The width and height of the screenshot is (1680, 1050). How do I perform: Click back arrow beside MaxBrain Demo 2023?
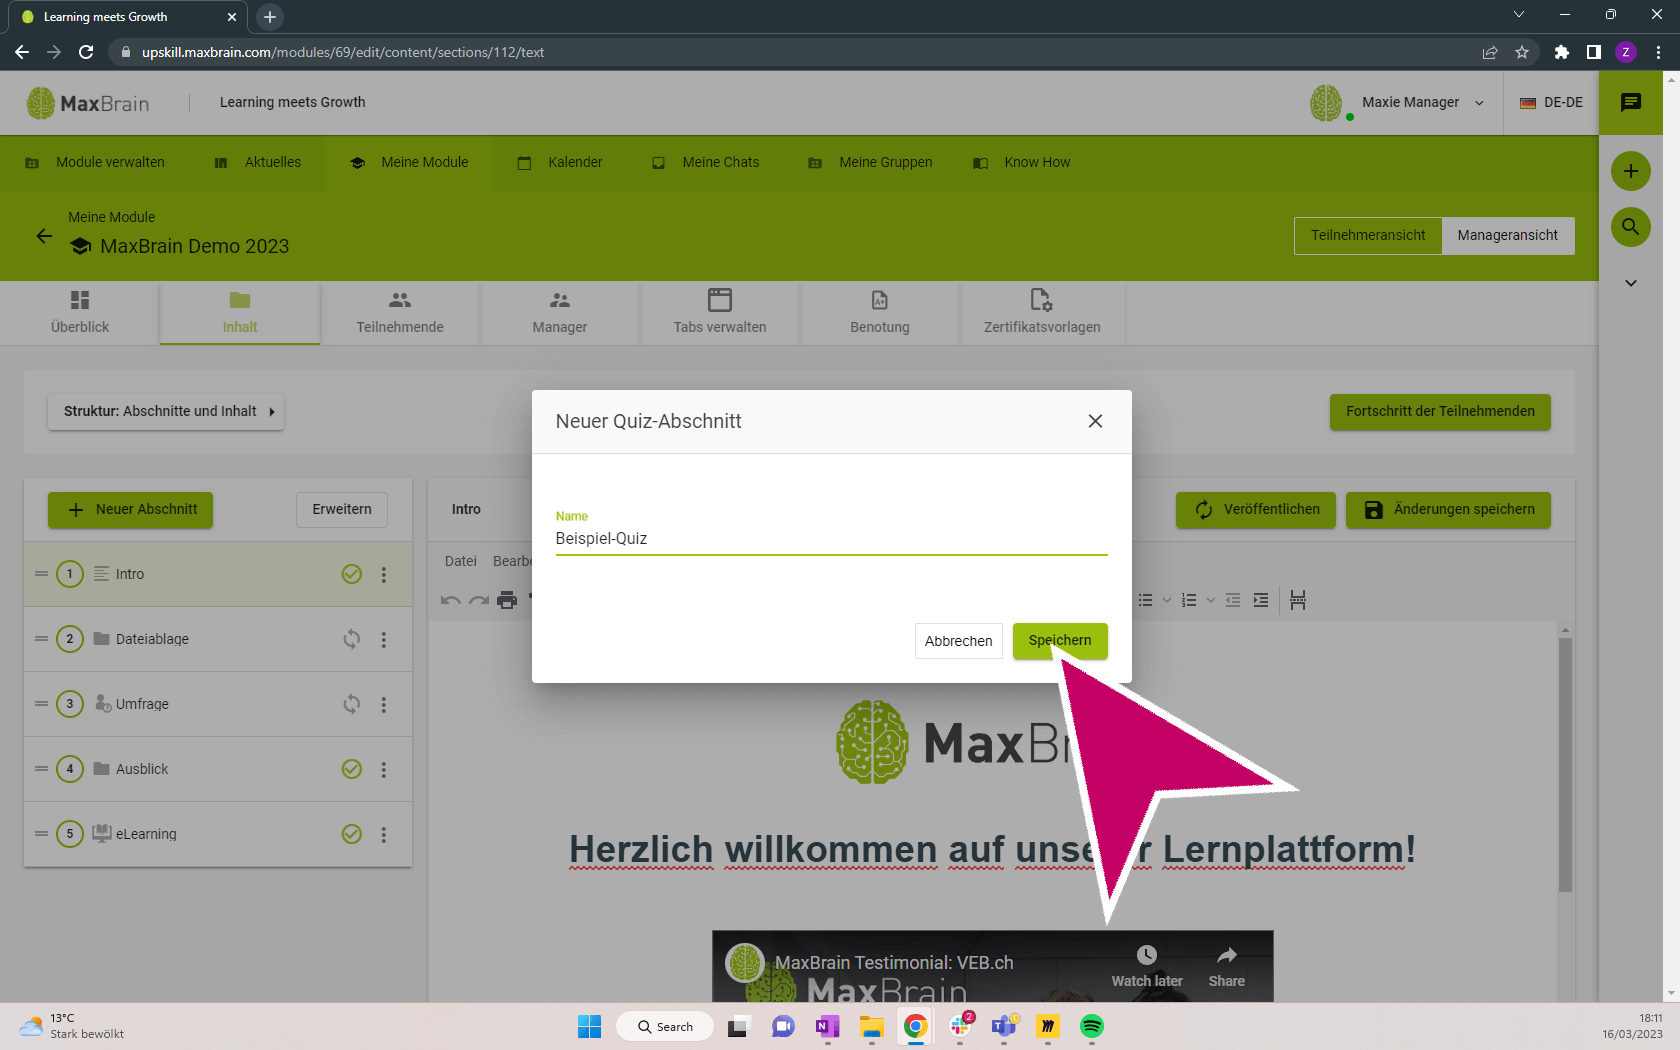point(44,236)
